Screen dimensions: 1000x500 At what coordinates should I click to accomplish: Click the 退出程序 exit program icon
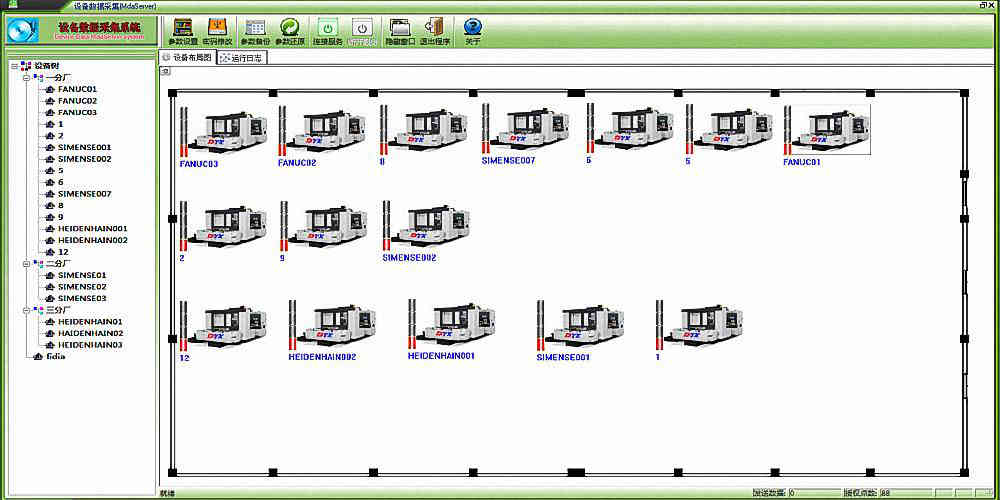point(435,27)
